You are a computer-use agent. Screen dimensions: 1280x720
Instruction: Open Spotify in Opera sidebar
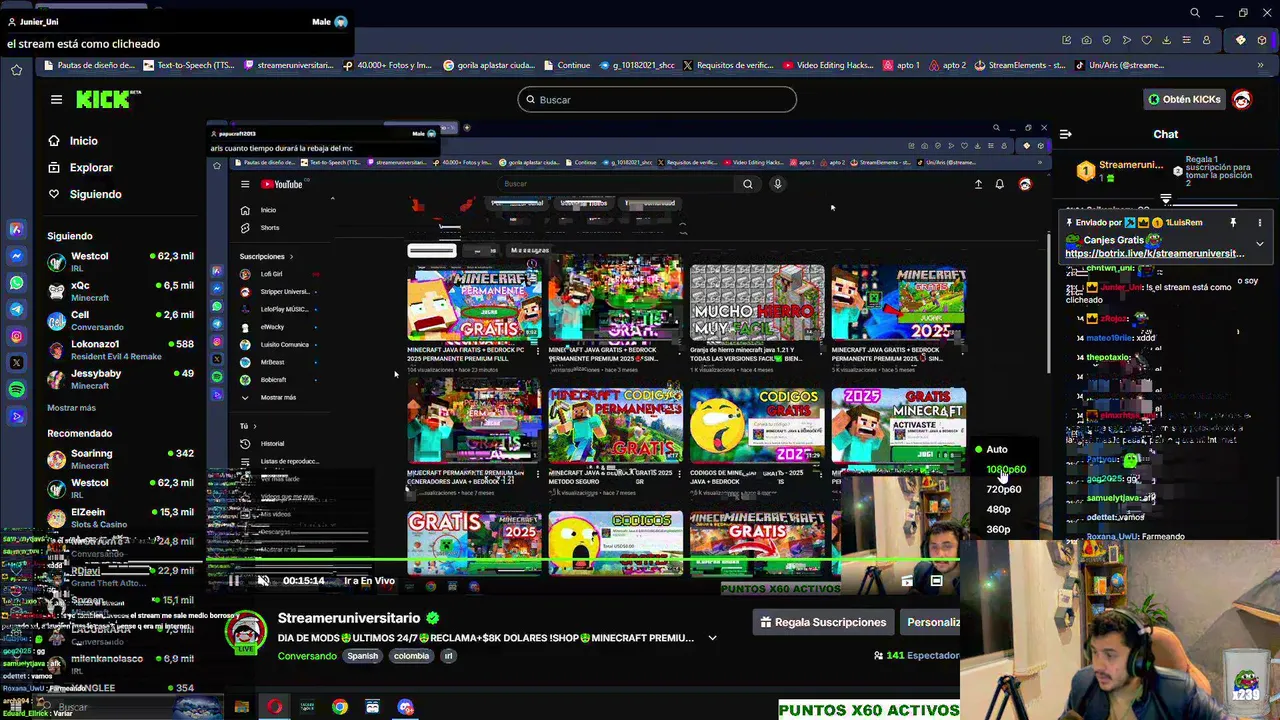(x=16, y=389)
